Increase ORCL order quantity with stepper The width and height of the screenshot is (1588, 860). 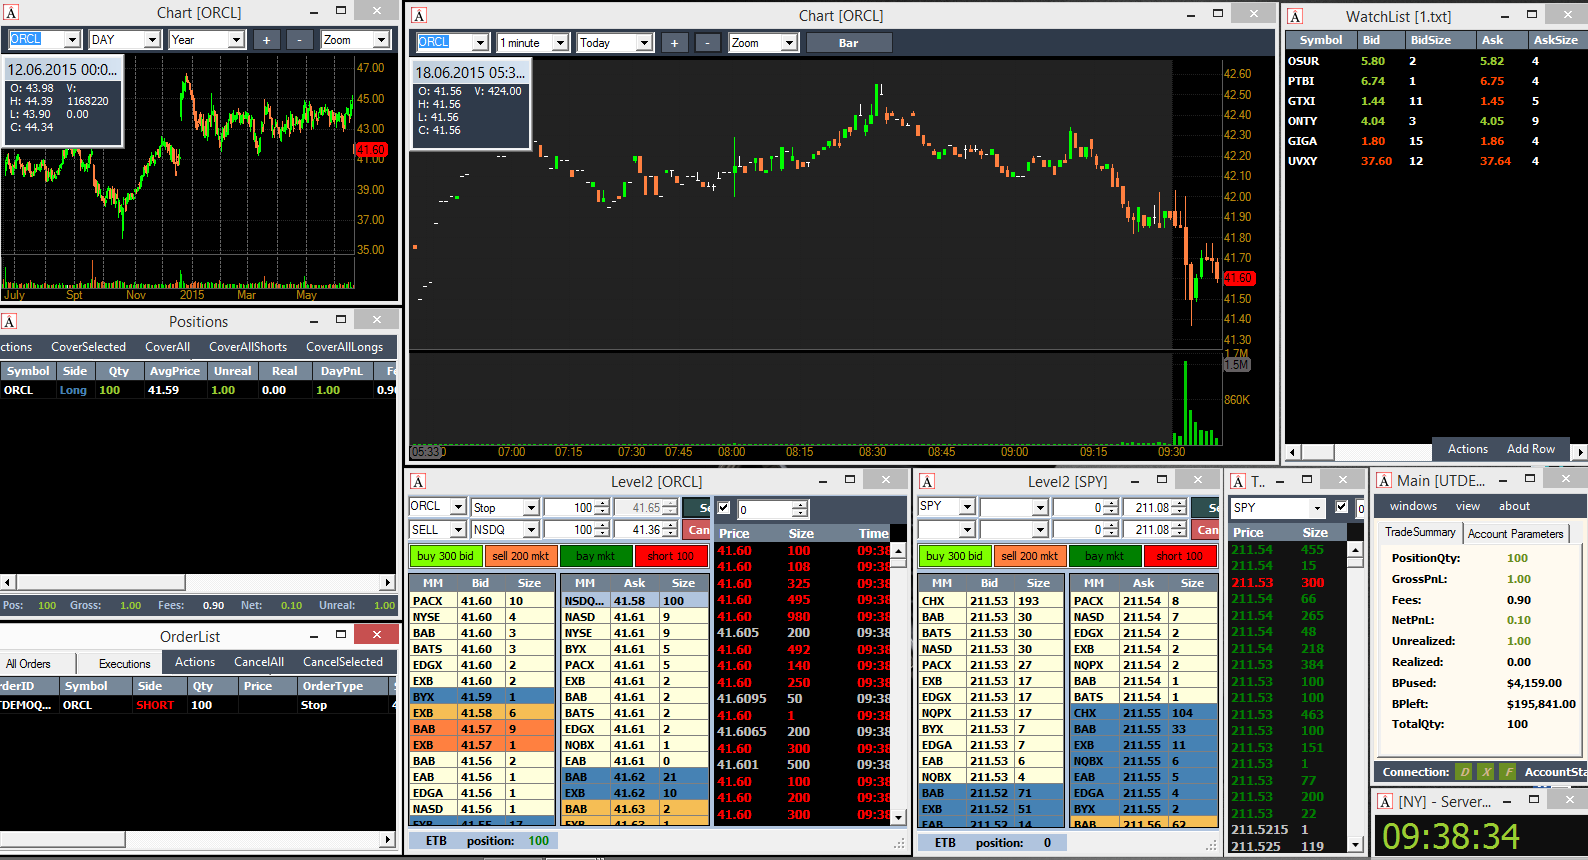click(602, 504)
